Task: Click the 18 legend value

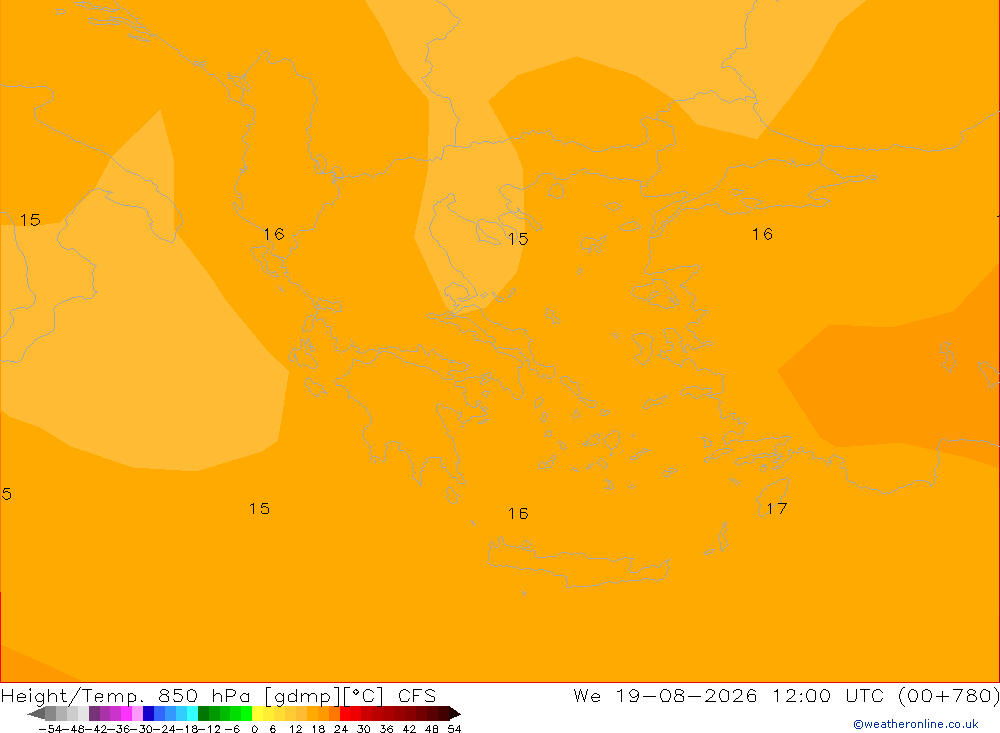Action: click(x=318, y=729)
